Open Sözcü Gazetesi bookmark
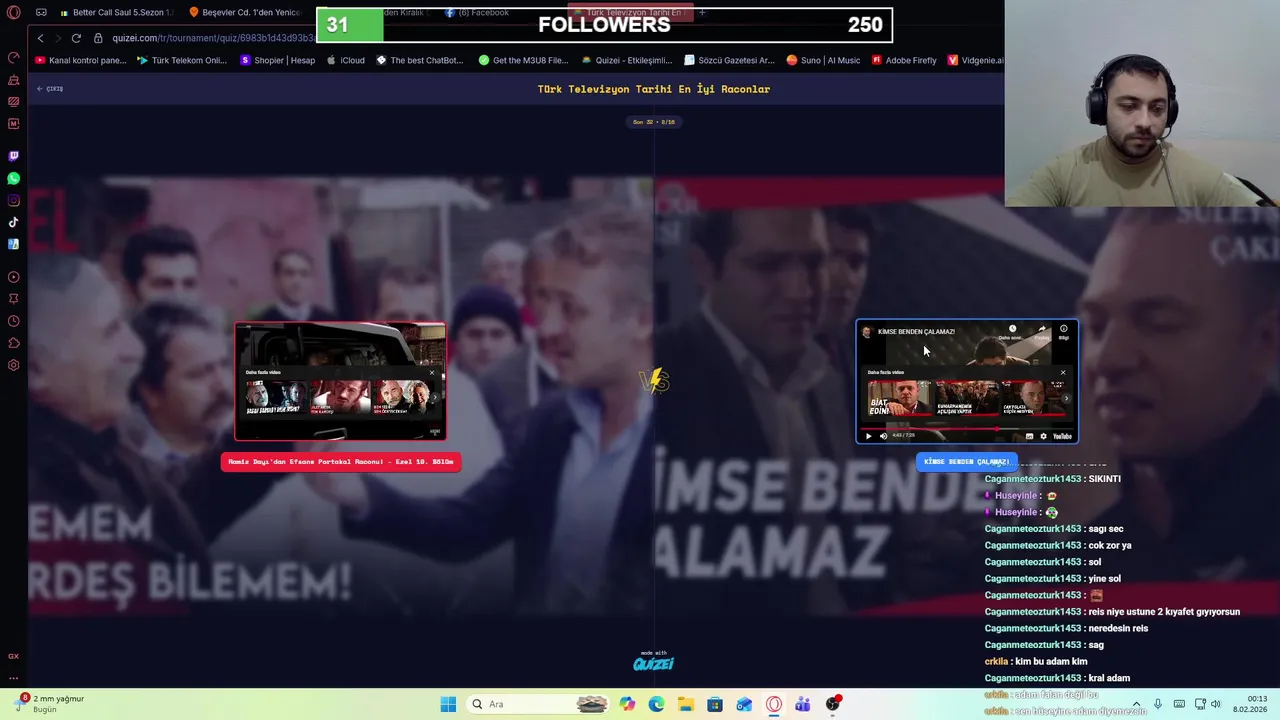This screenshot has height=720, width=1280. click(x=729, y=60)
